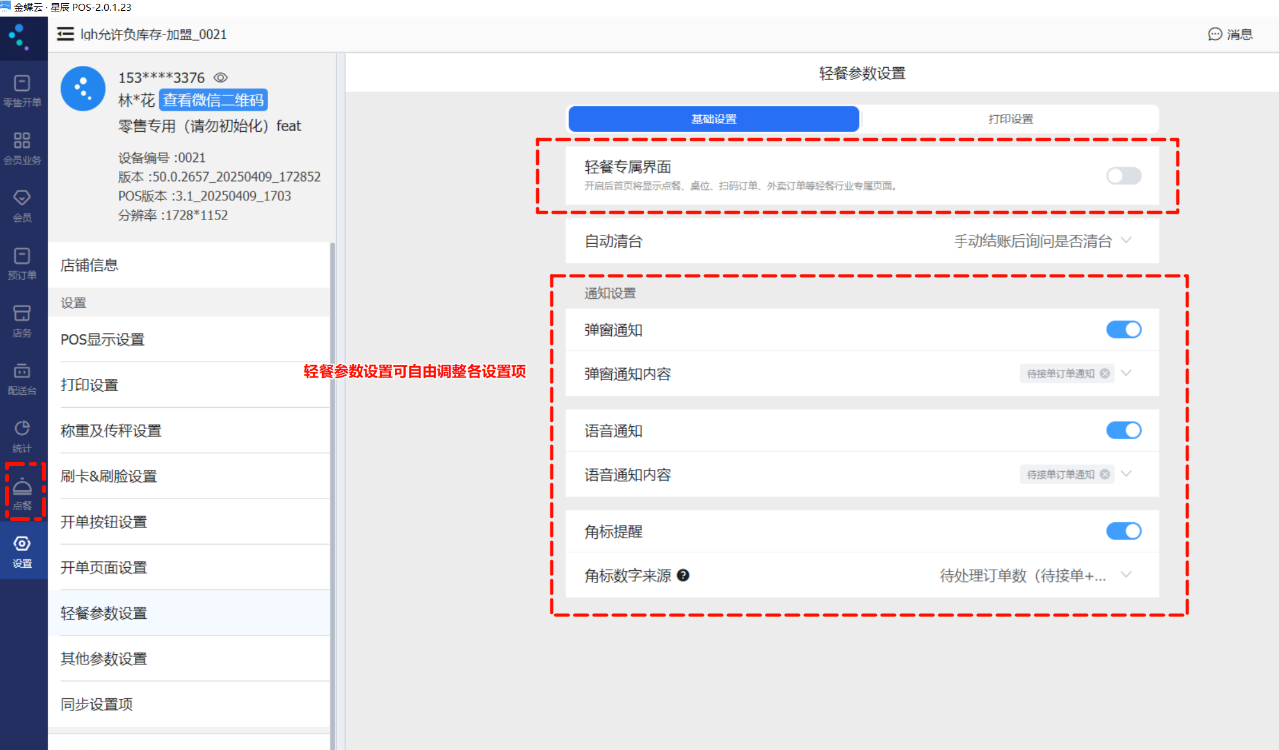Open 零售开单 in the left sidebar
Viewport: 1279px width, 750px height.
(22, 90)
